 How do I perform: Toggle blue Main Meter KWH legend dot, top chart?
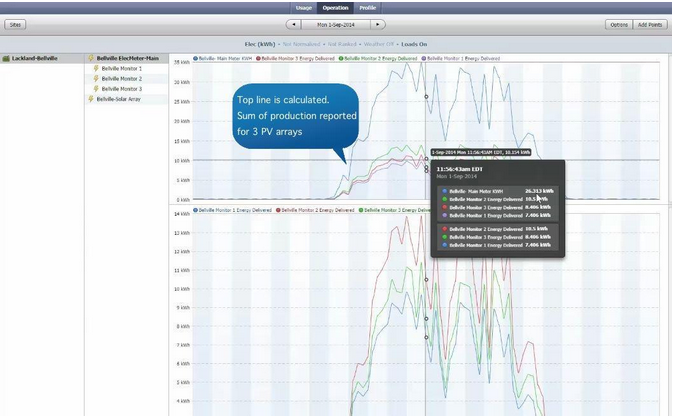coord(195,58)
